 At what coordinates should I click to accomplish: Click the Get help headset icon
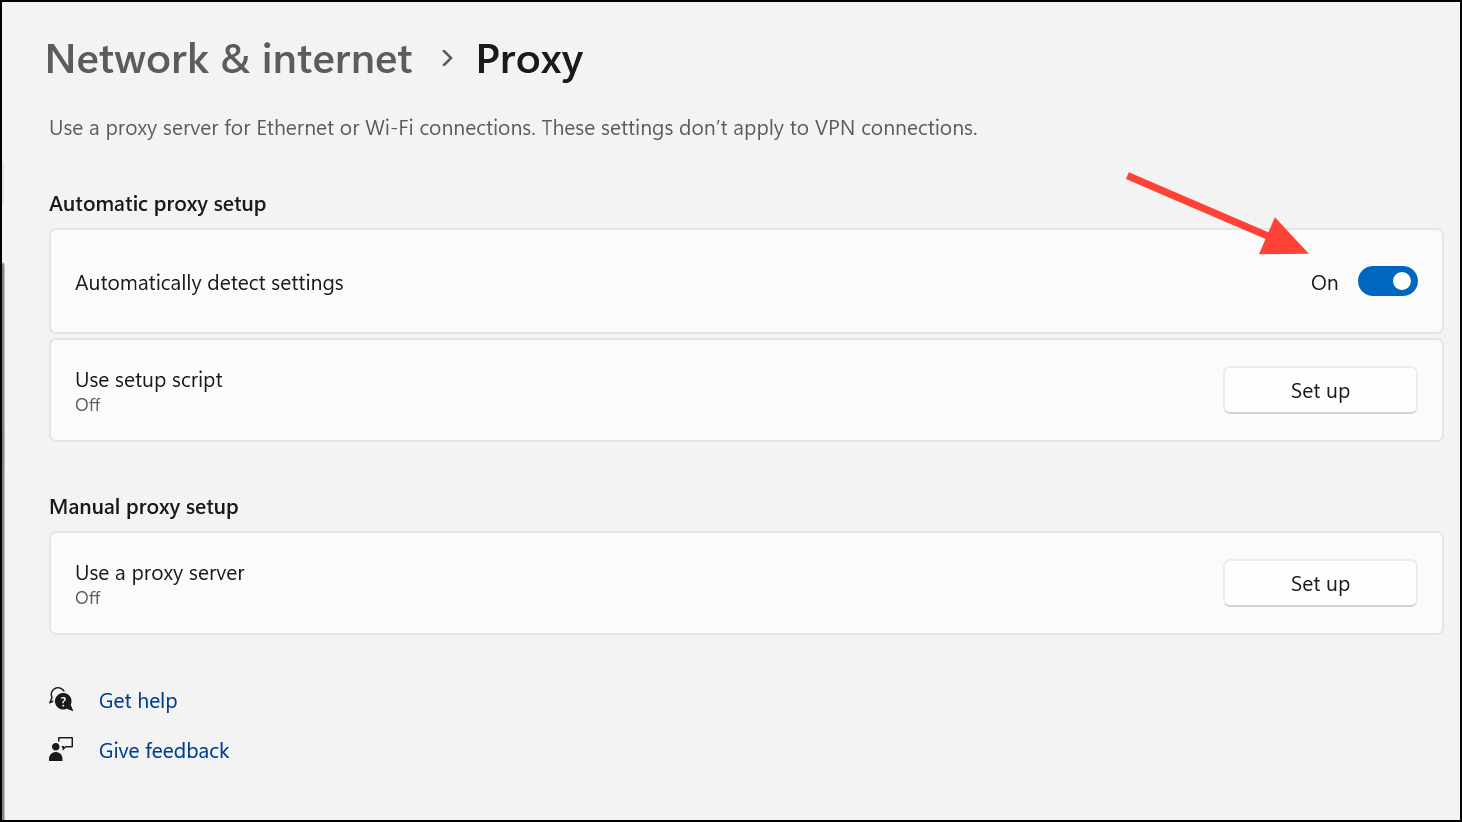[61, 699]
